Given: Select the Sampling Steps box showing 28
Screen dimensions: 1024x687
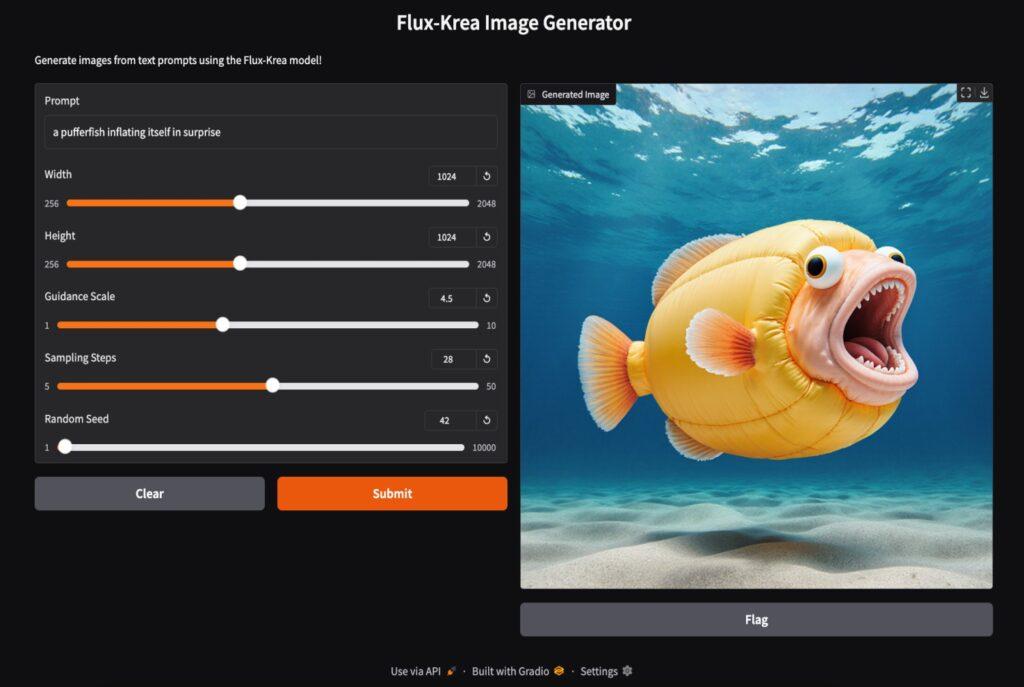Looking at the screenshot, I should point(453,359).
